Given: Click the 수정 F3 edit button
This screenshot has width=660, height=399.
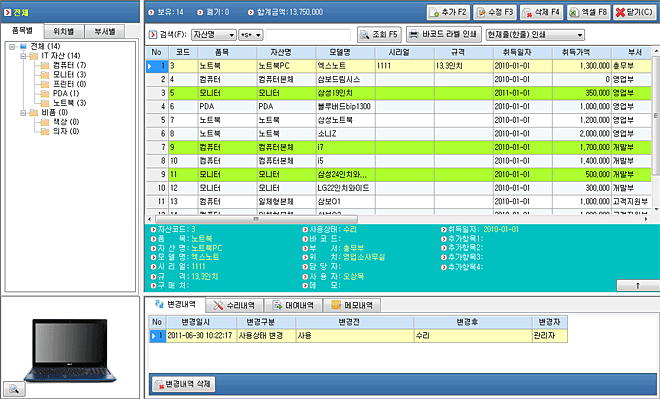Looking at the screenshot, I should (495, 12).
